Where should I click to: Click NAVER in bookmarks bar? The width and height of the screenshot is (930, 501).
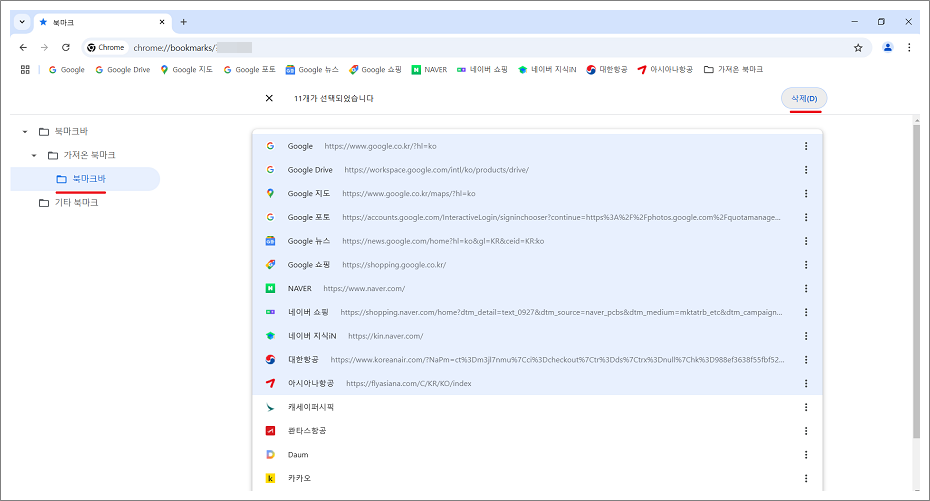pos(429,69)
